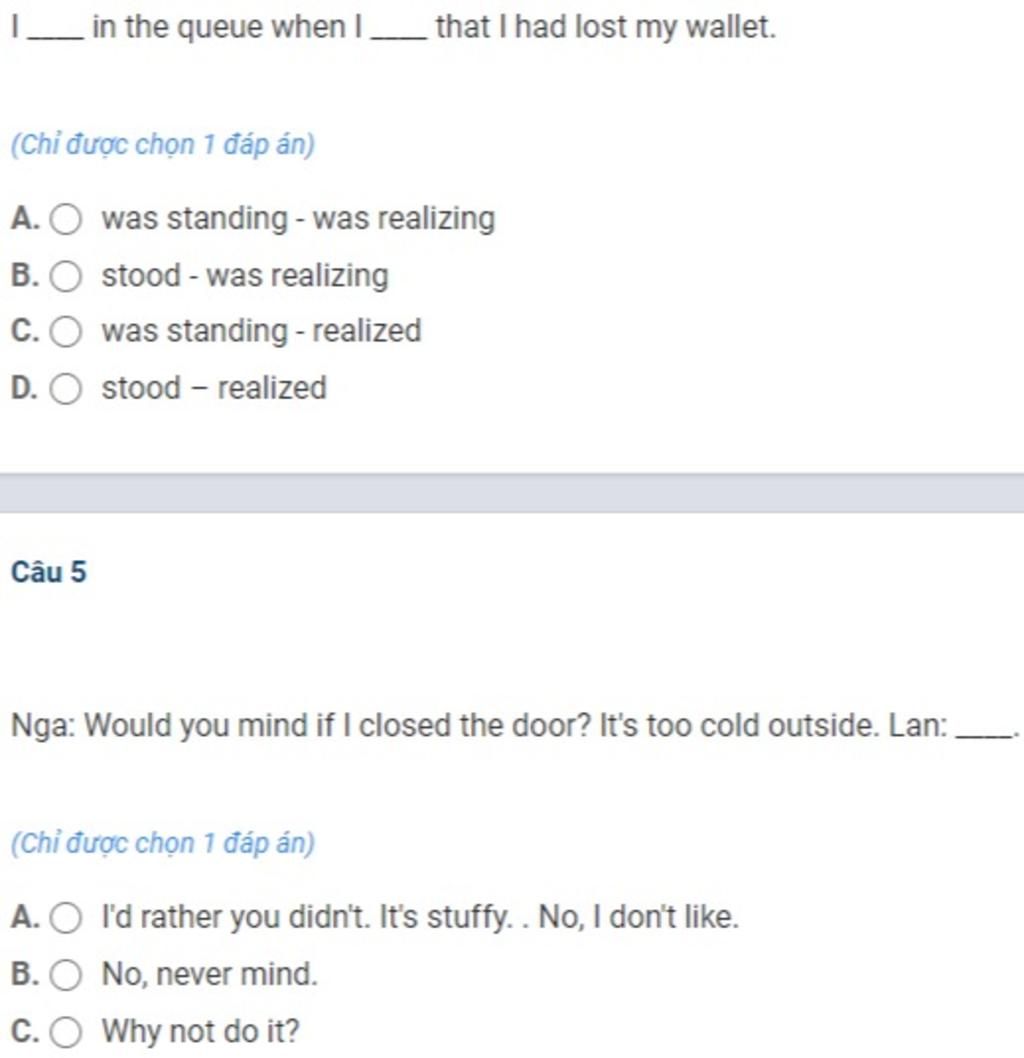Click the single-answer hint under the wallet question
1024x1058 pixels.
(163, 144)
